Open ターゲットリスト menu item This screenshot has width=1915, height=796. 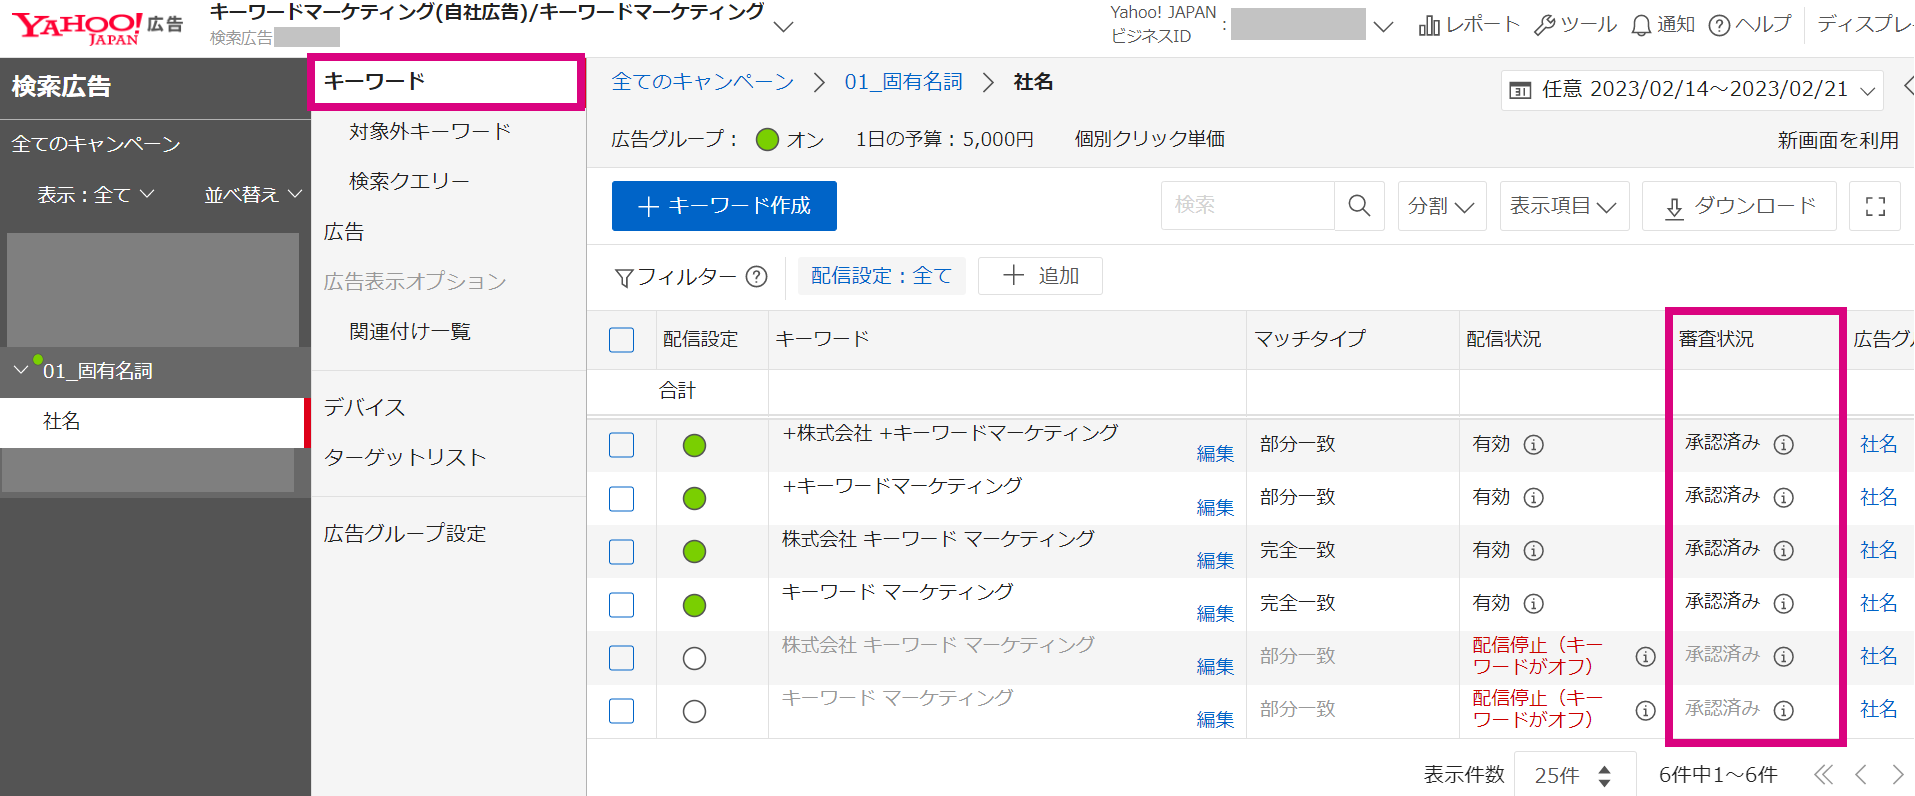(x=405, y=457)
